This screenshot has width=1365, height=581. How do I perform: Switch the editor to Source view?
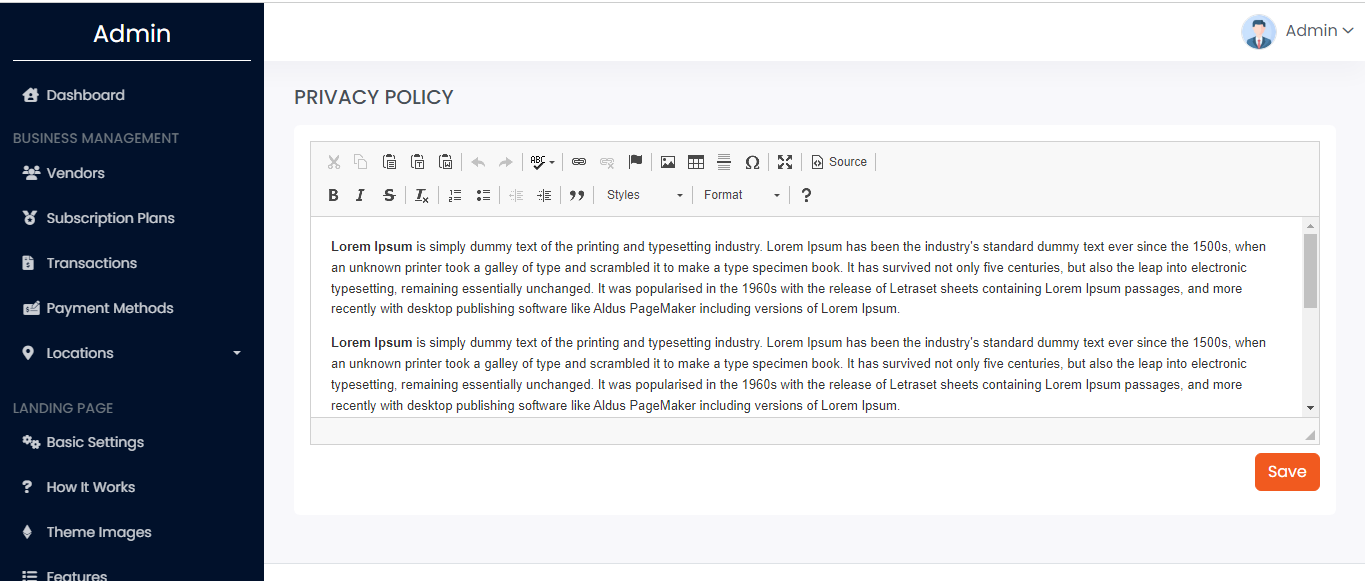(838, 162)
